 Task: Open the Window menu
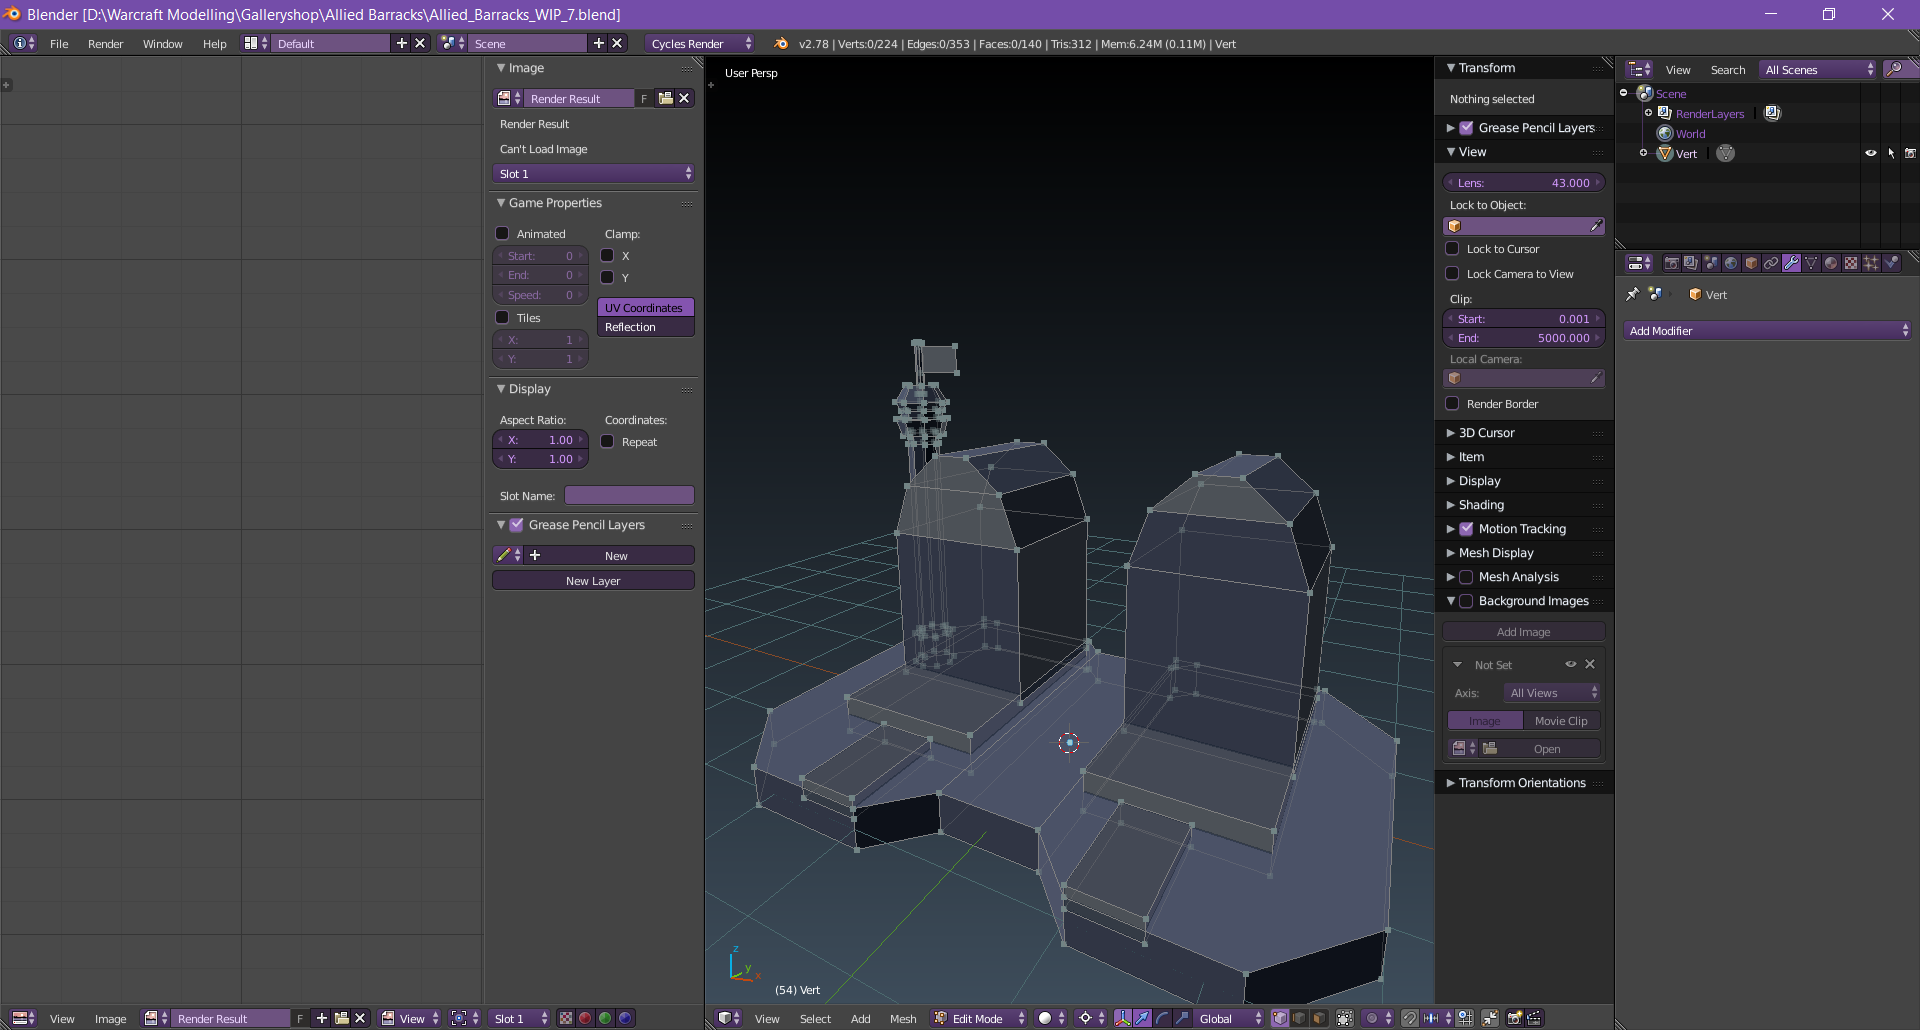click(x=162, y=43)
